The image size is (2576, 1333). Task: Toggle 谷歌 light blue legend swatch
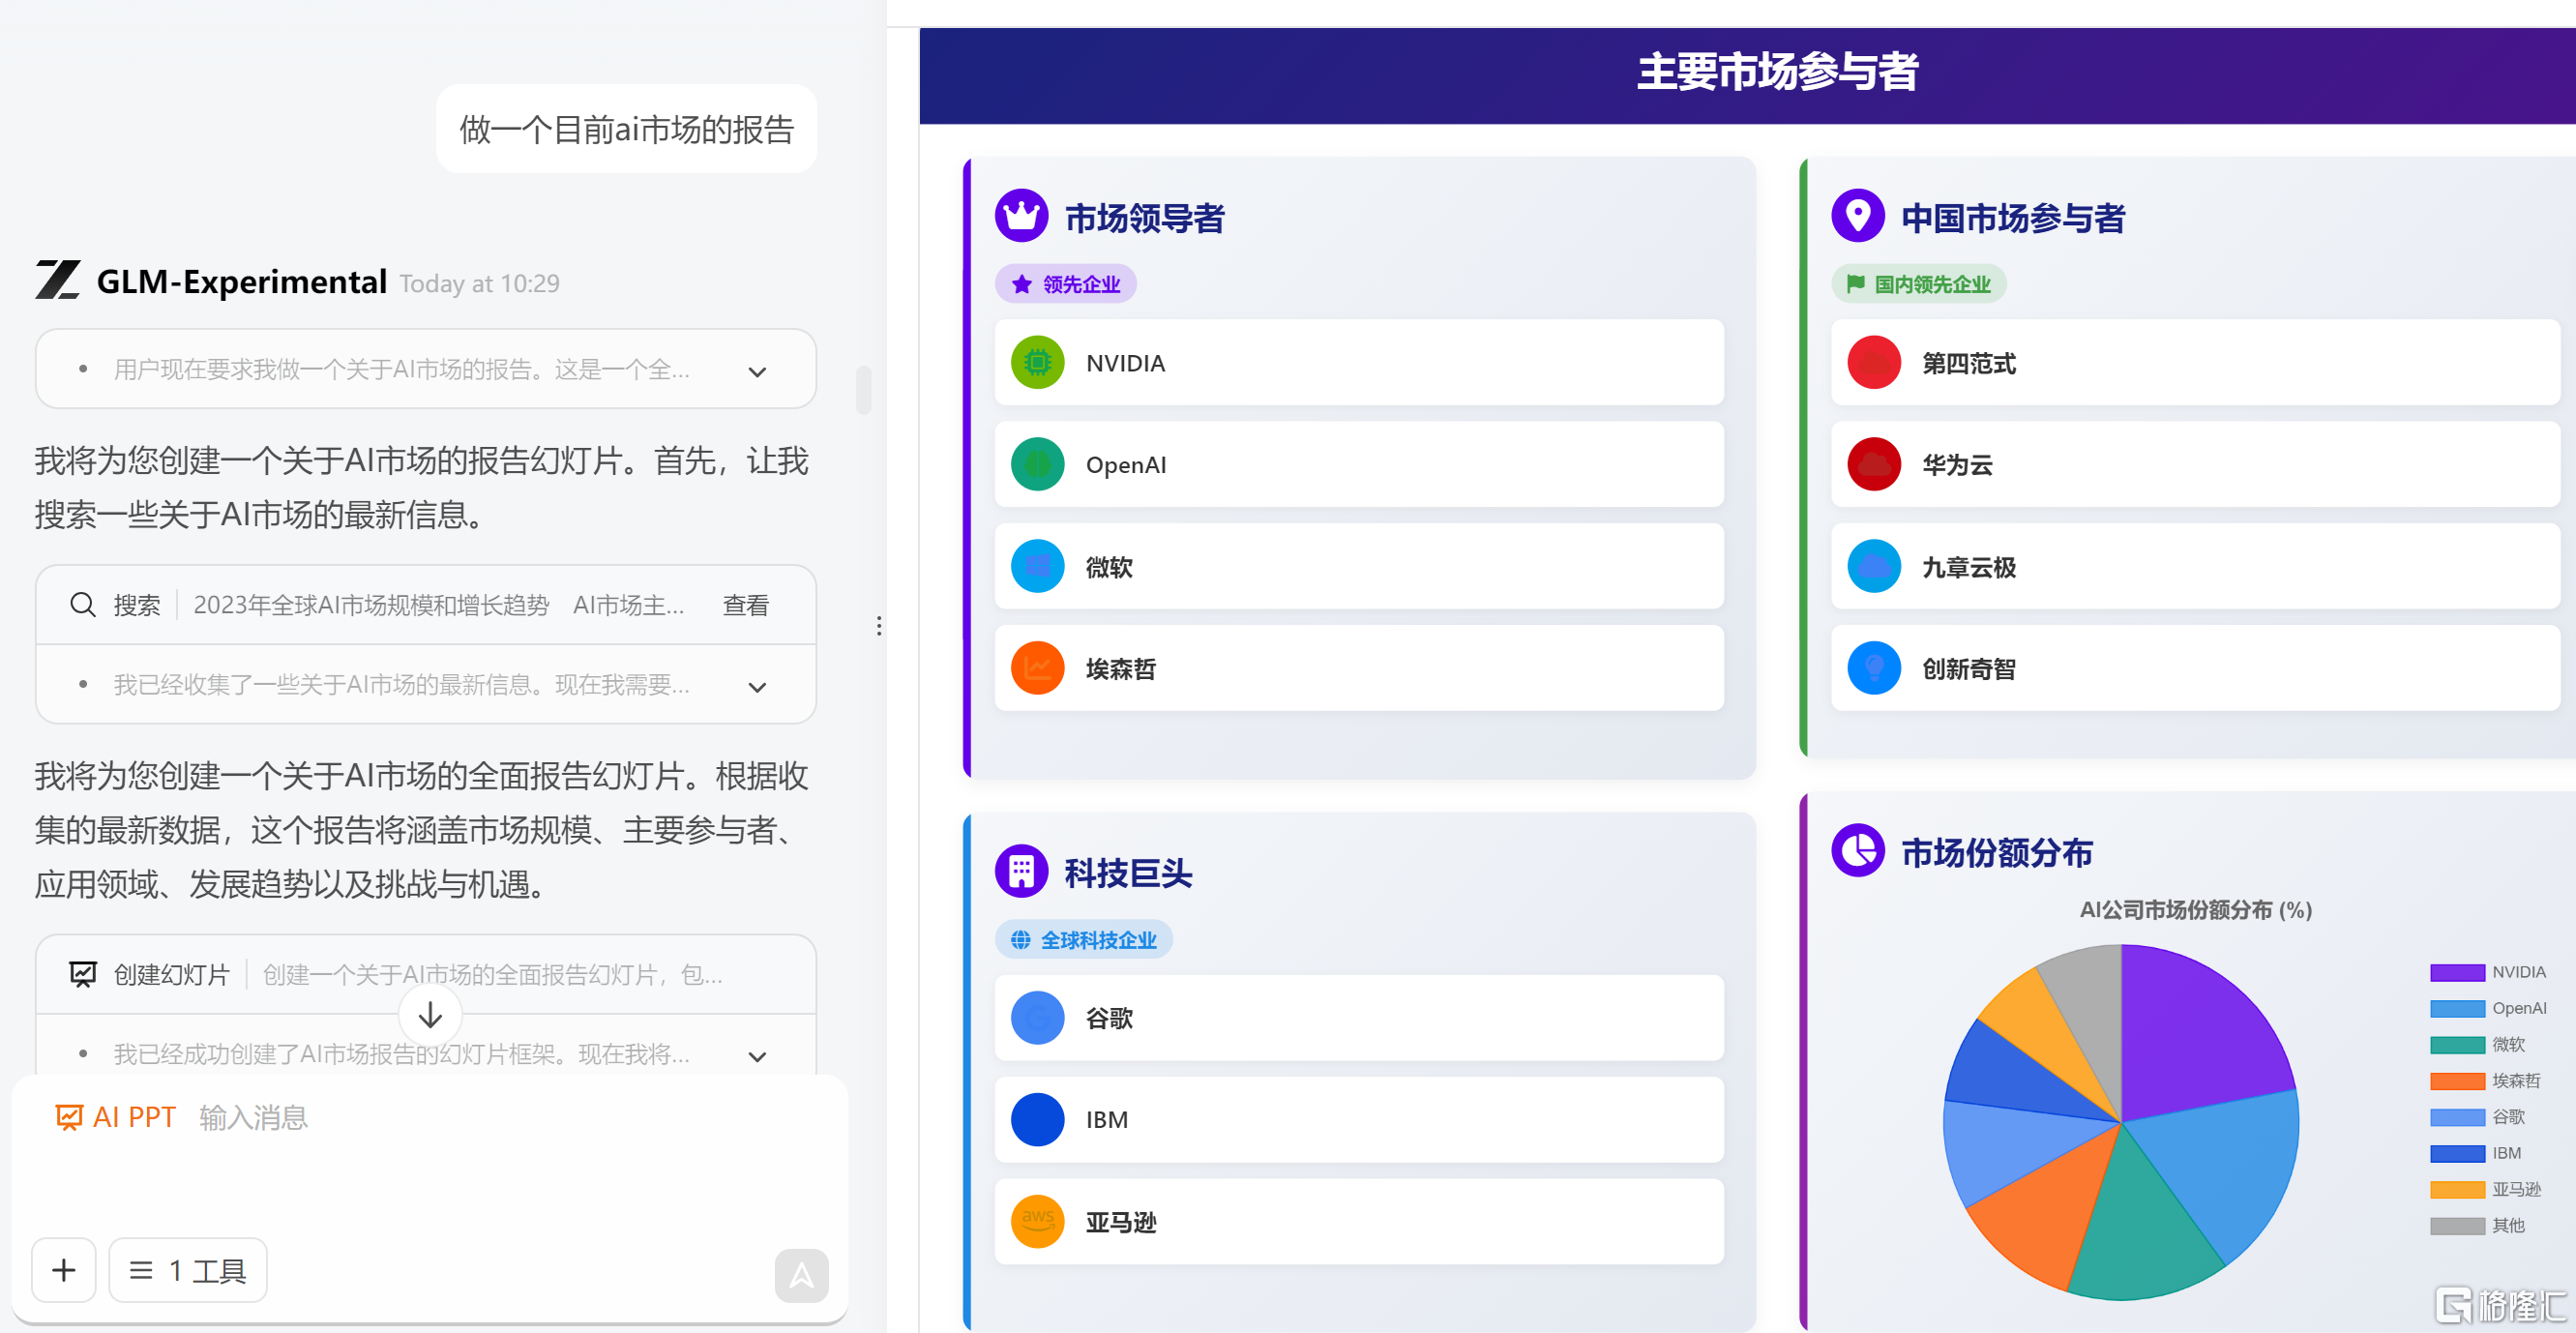click(x=2457, y=1116)
